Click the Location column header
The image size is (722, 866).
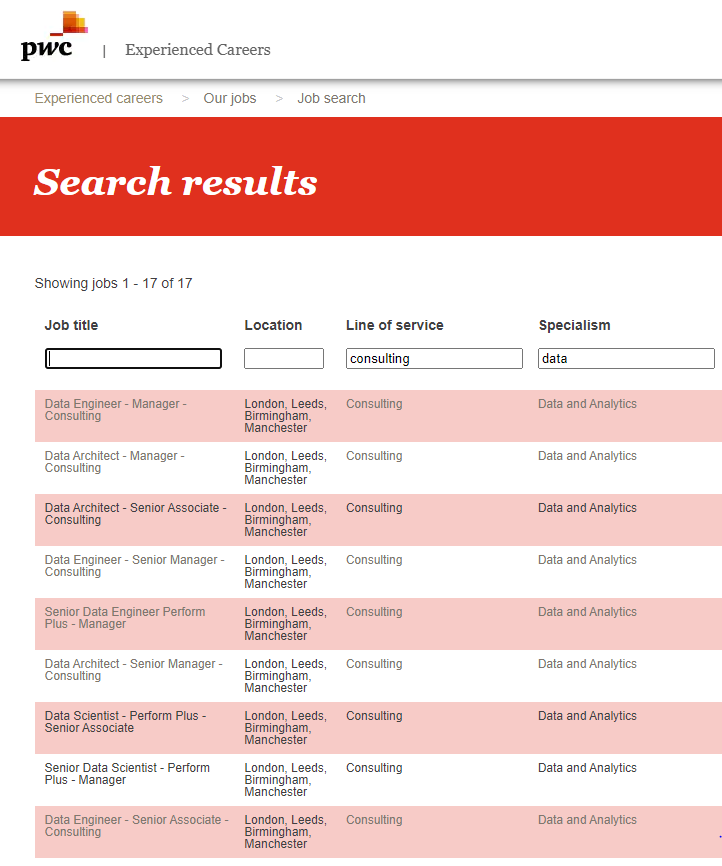click(x=273, y=325)
